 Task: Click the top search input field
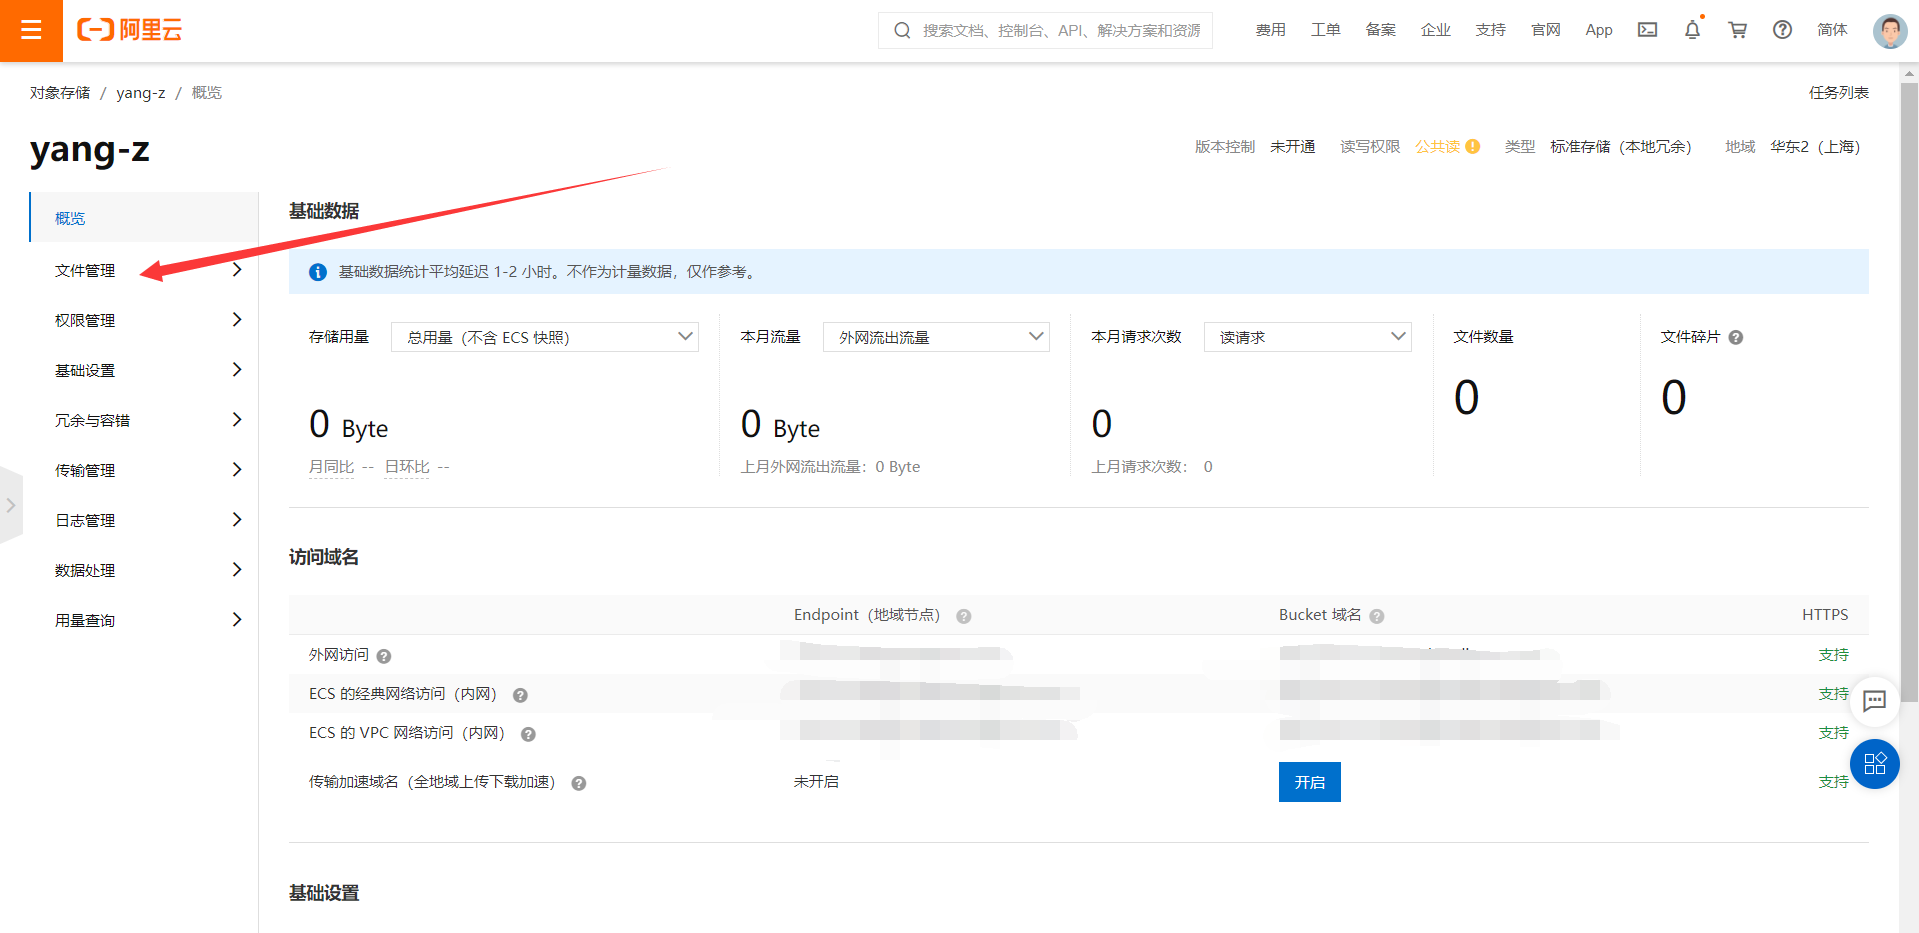pyautogui.click(x=1045, y=30)
